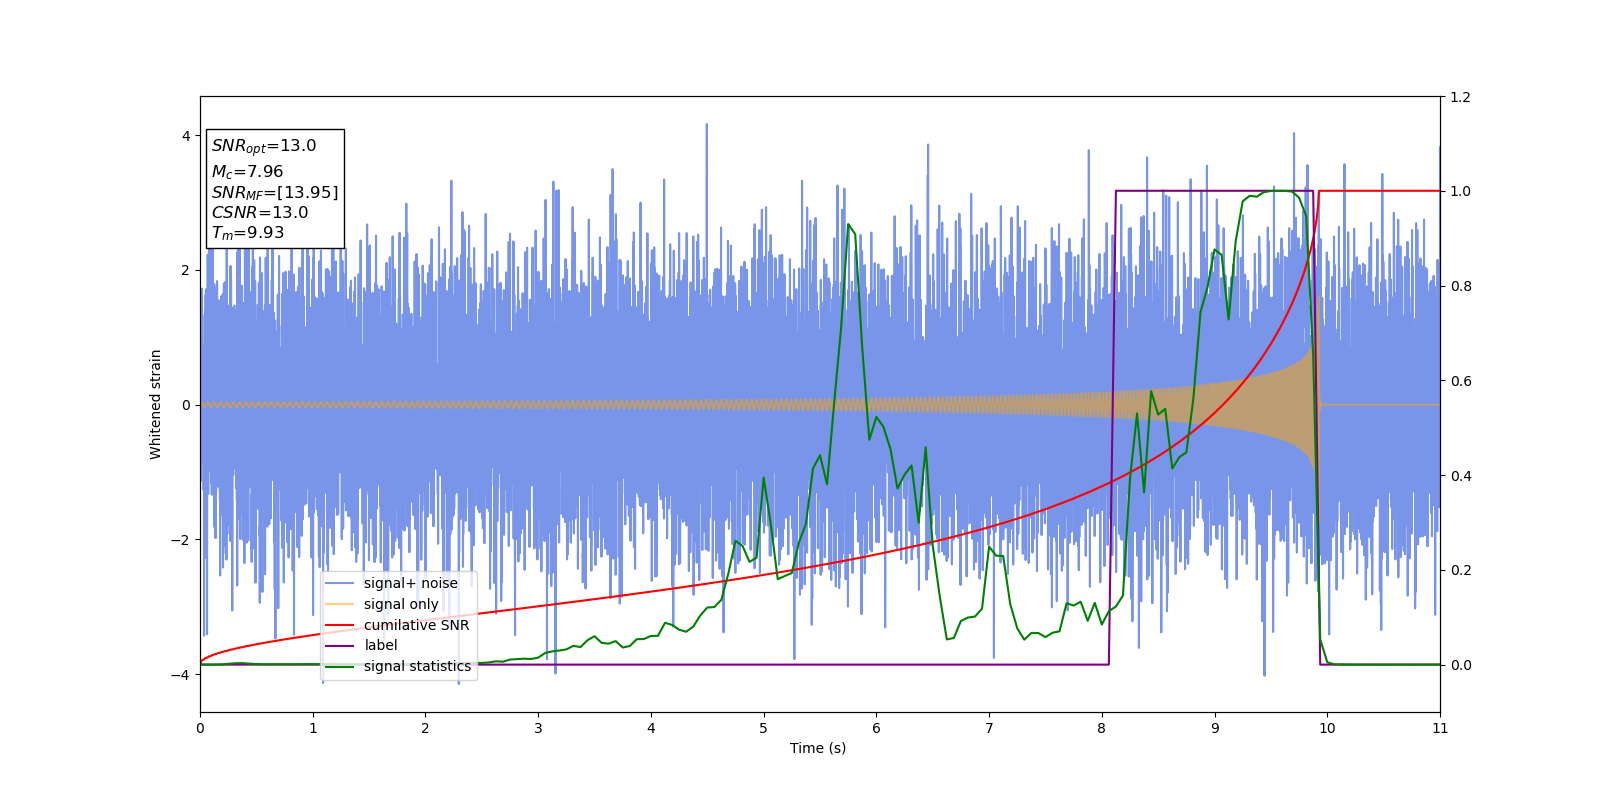1600x800 pixels.
Task: Click the SNRopt=13.0 annotation text
Action: point(264,146)
